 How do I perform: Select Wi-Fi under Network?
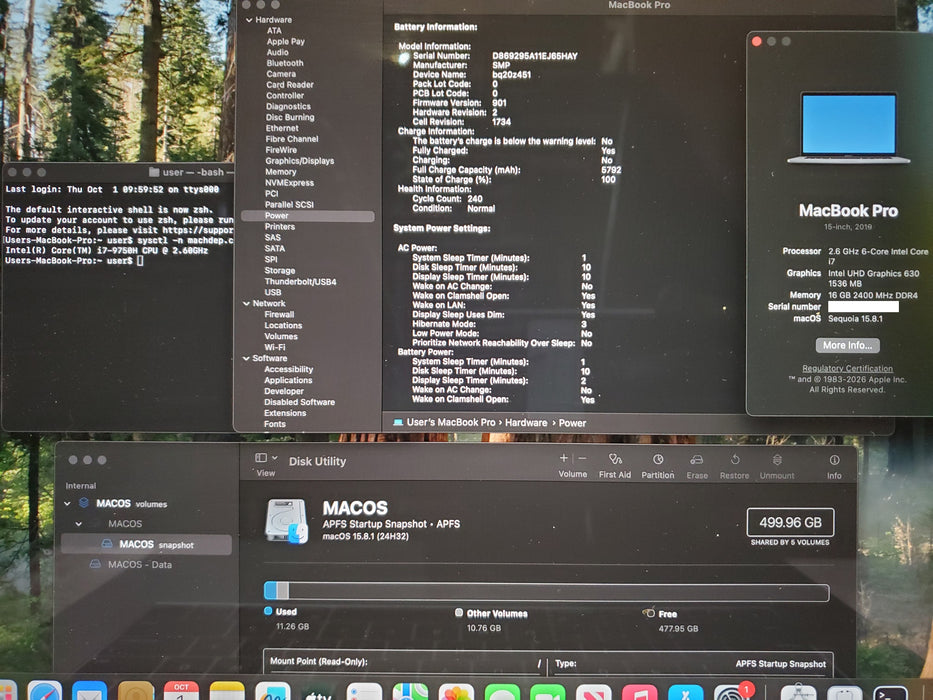(274, 347)
